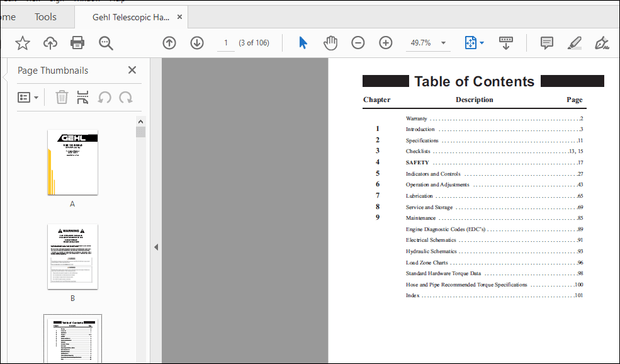Viewport: 620px width, 364px height.
Task: Open thumbnail options menu dropdown
Action: [28, 97]
